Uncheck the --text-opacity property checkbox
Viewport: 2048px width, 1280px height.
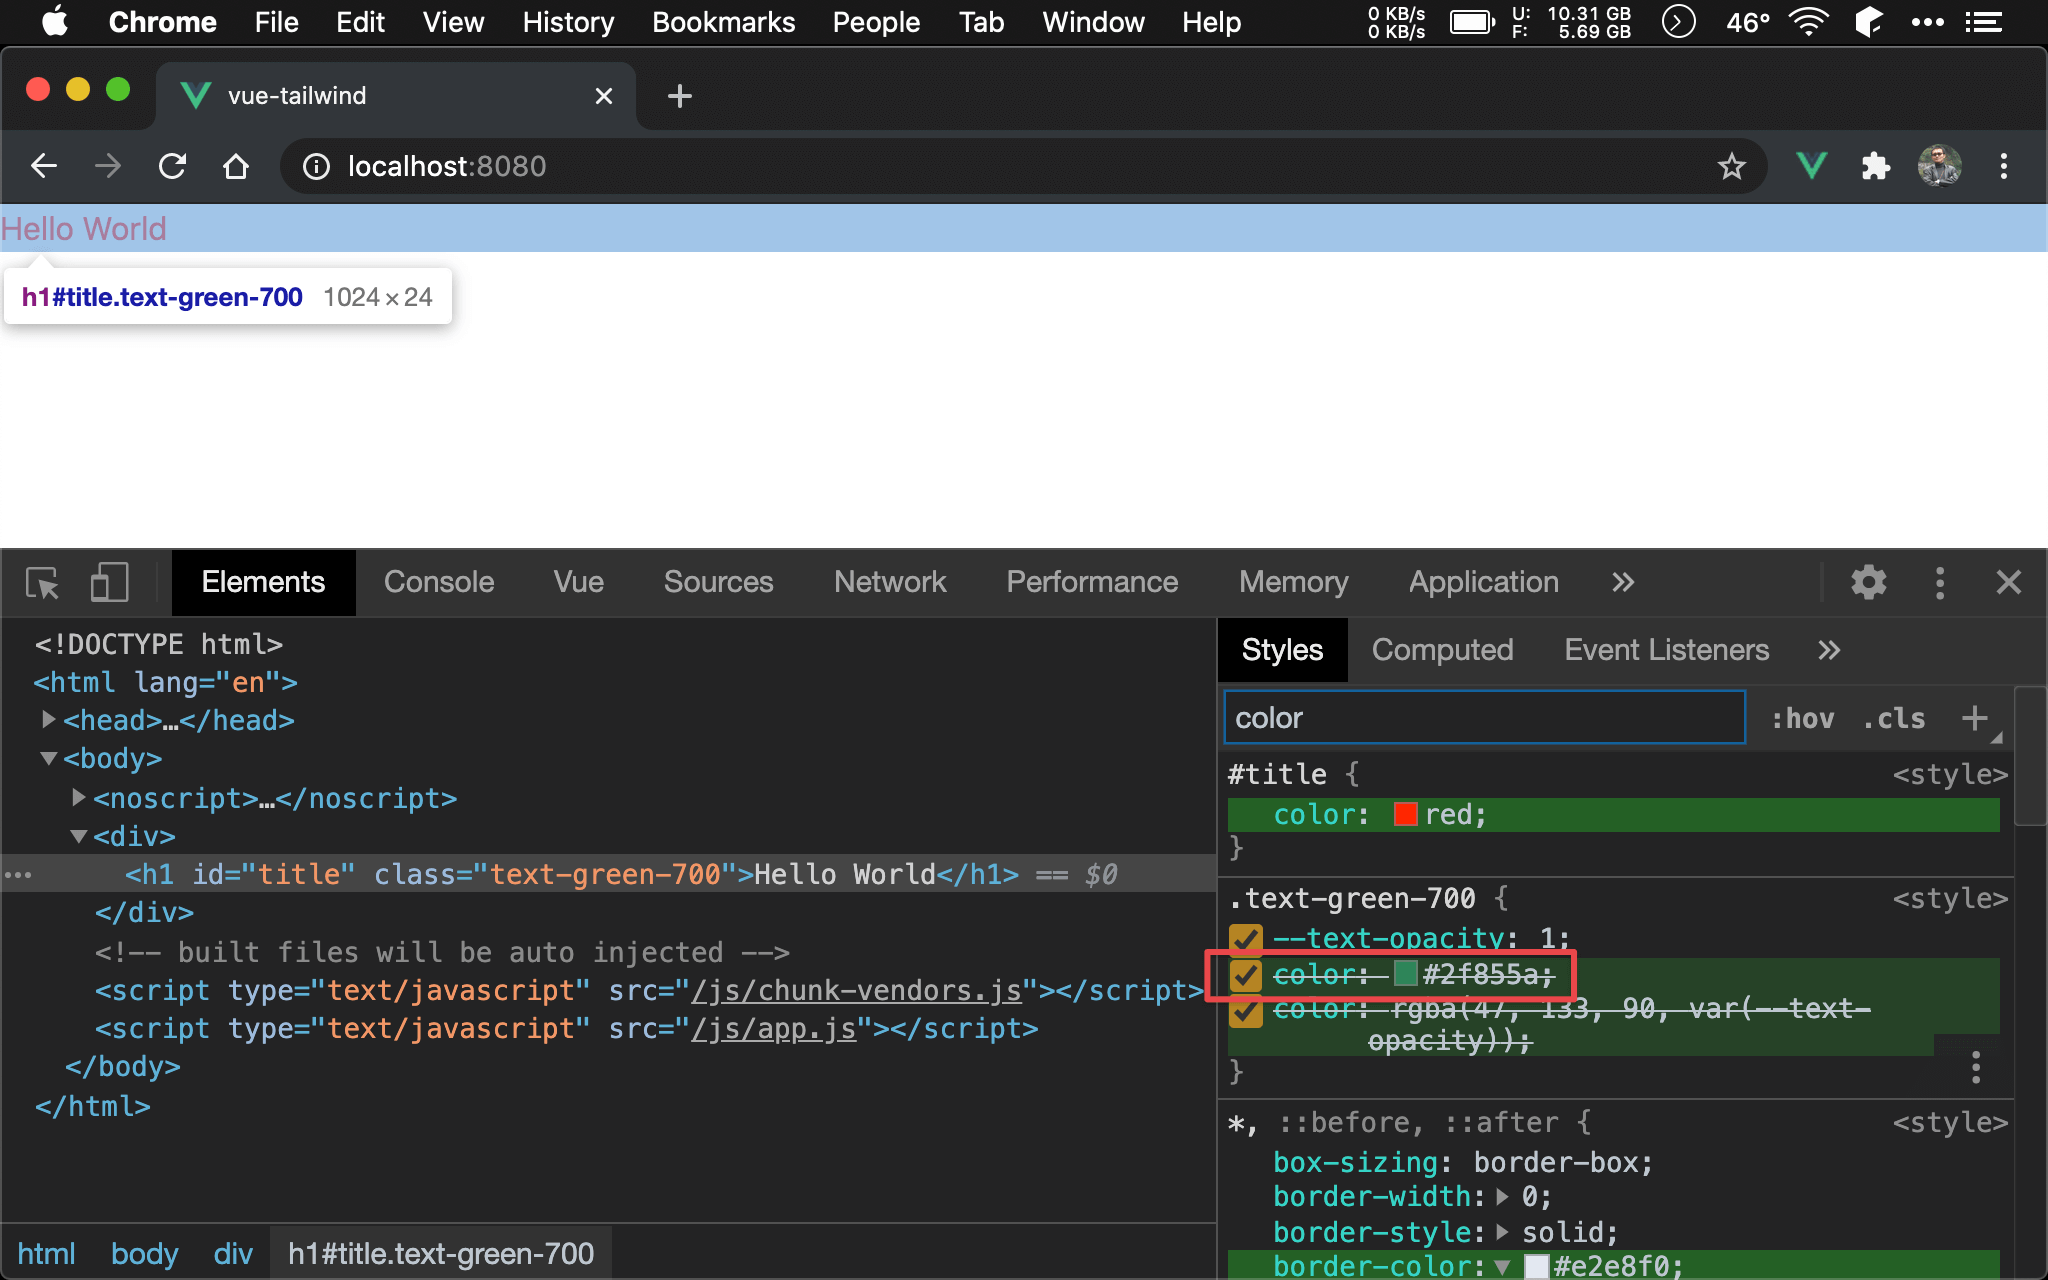point(1245,939)
